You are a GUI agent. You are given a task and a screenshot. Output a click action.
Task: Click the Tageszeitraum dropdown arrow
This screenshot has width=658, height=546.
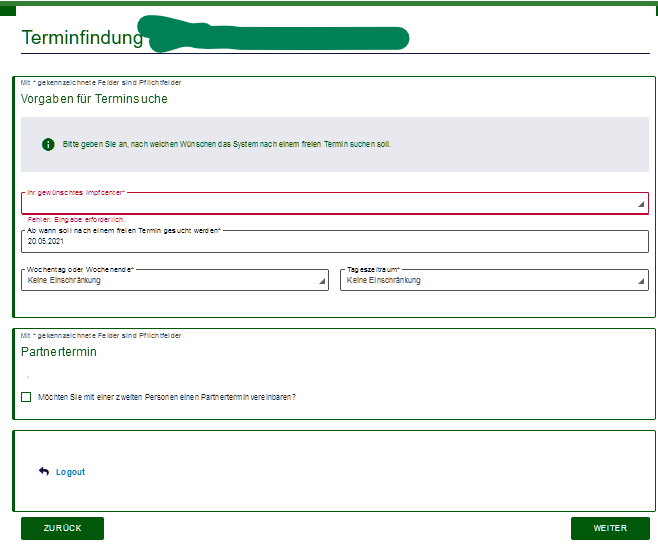641,281
